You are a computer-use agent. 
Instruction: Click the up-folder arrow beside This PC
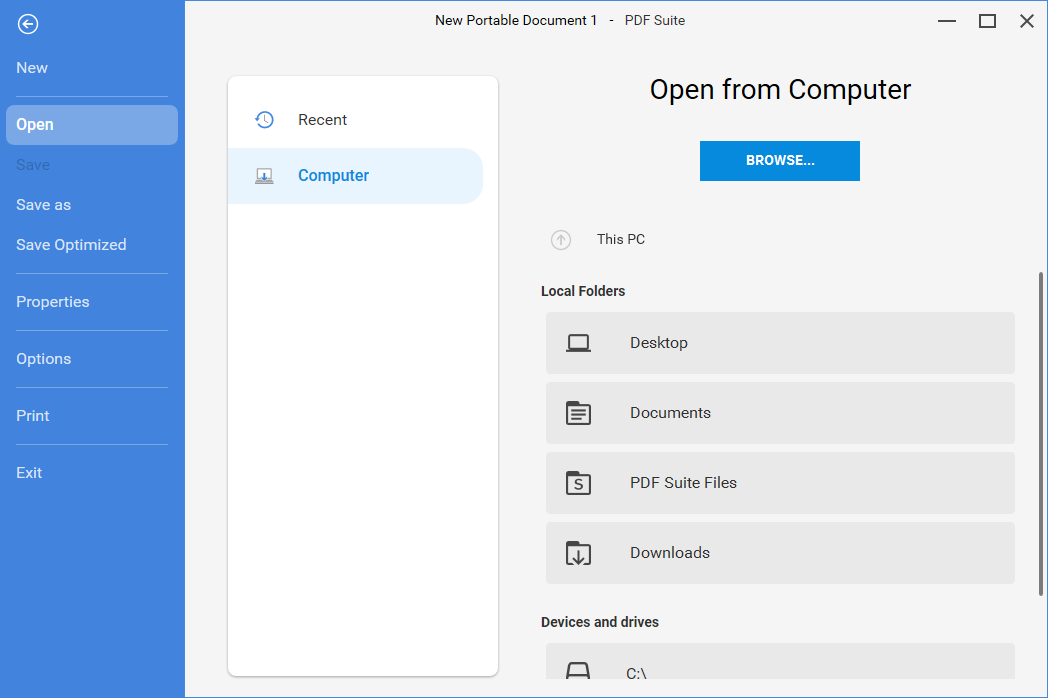(x=561, y=239)
